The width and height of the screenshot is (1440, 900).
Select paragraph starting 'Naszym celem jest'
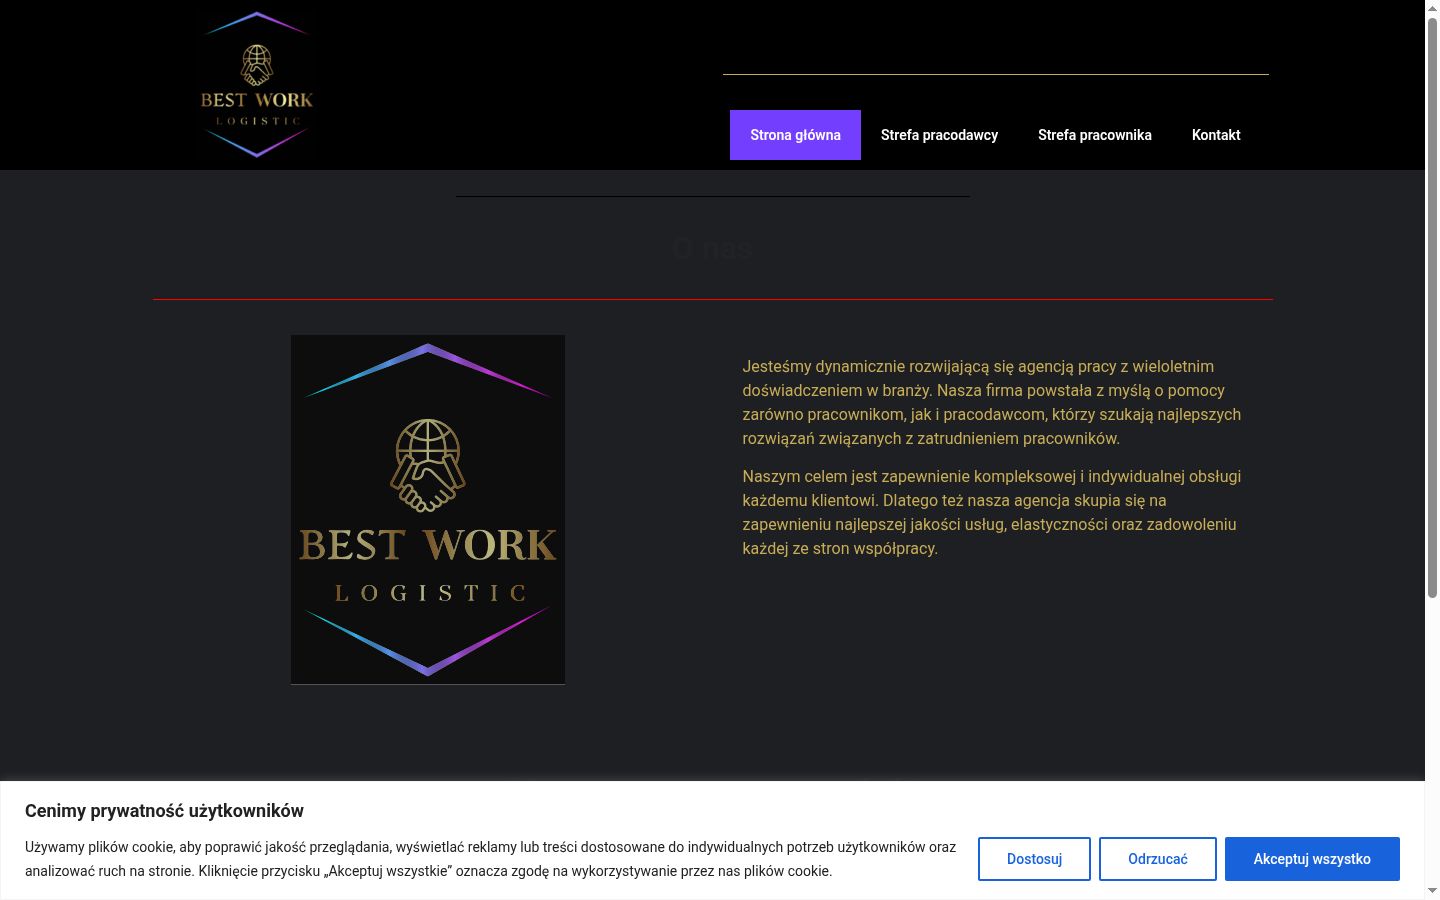coord(992,512)
